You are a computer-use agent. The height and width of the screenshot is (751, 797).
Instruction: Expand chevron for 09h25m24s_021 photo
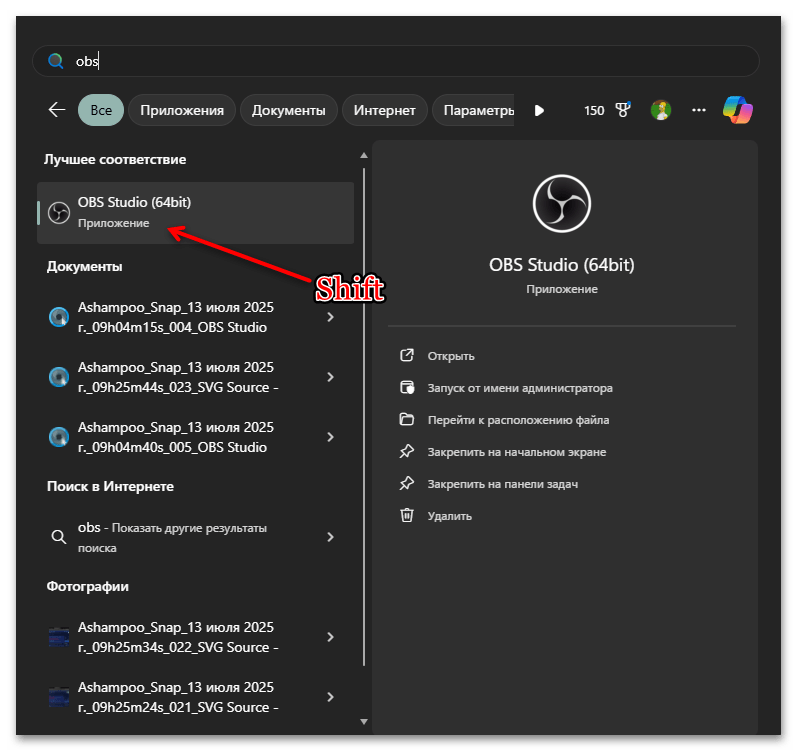(330, 697)
